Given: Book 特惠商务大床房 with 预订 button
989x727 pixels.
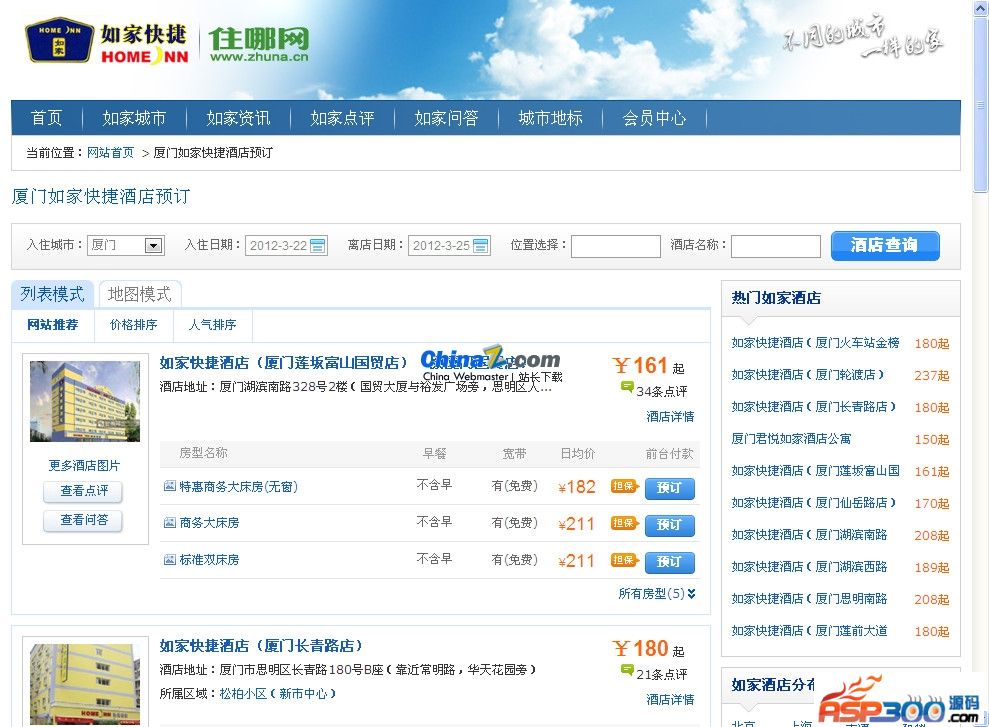Looking at the screenshot, I should pyautogui.click(x=670, y=488).
